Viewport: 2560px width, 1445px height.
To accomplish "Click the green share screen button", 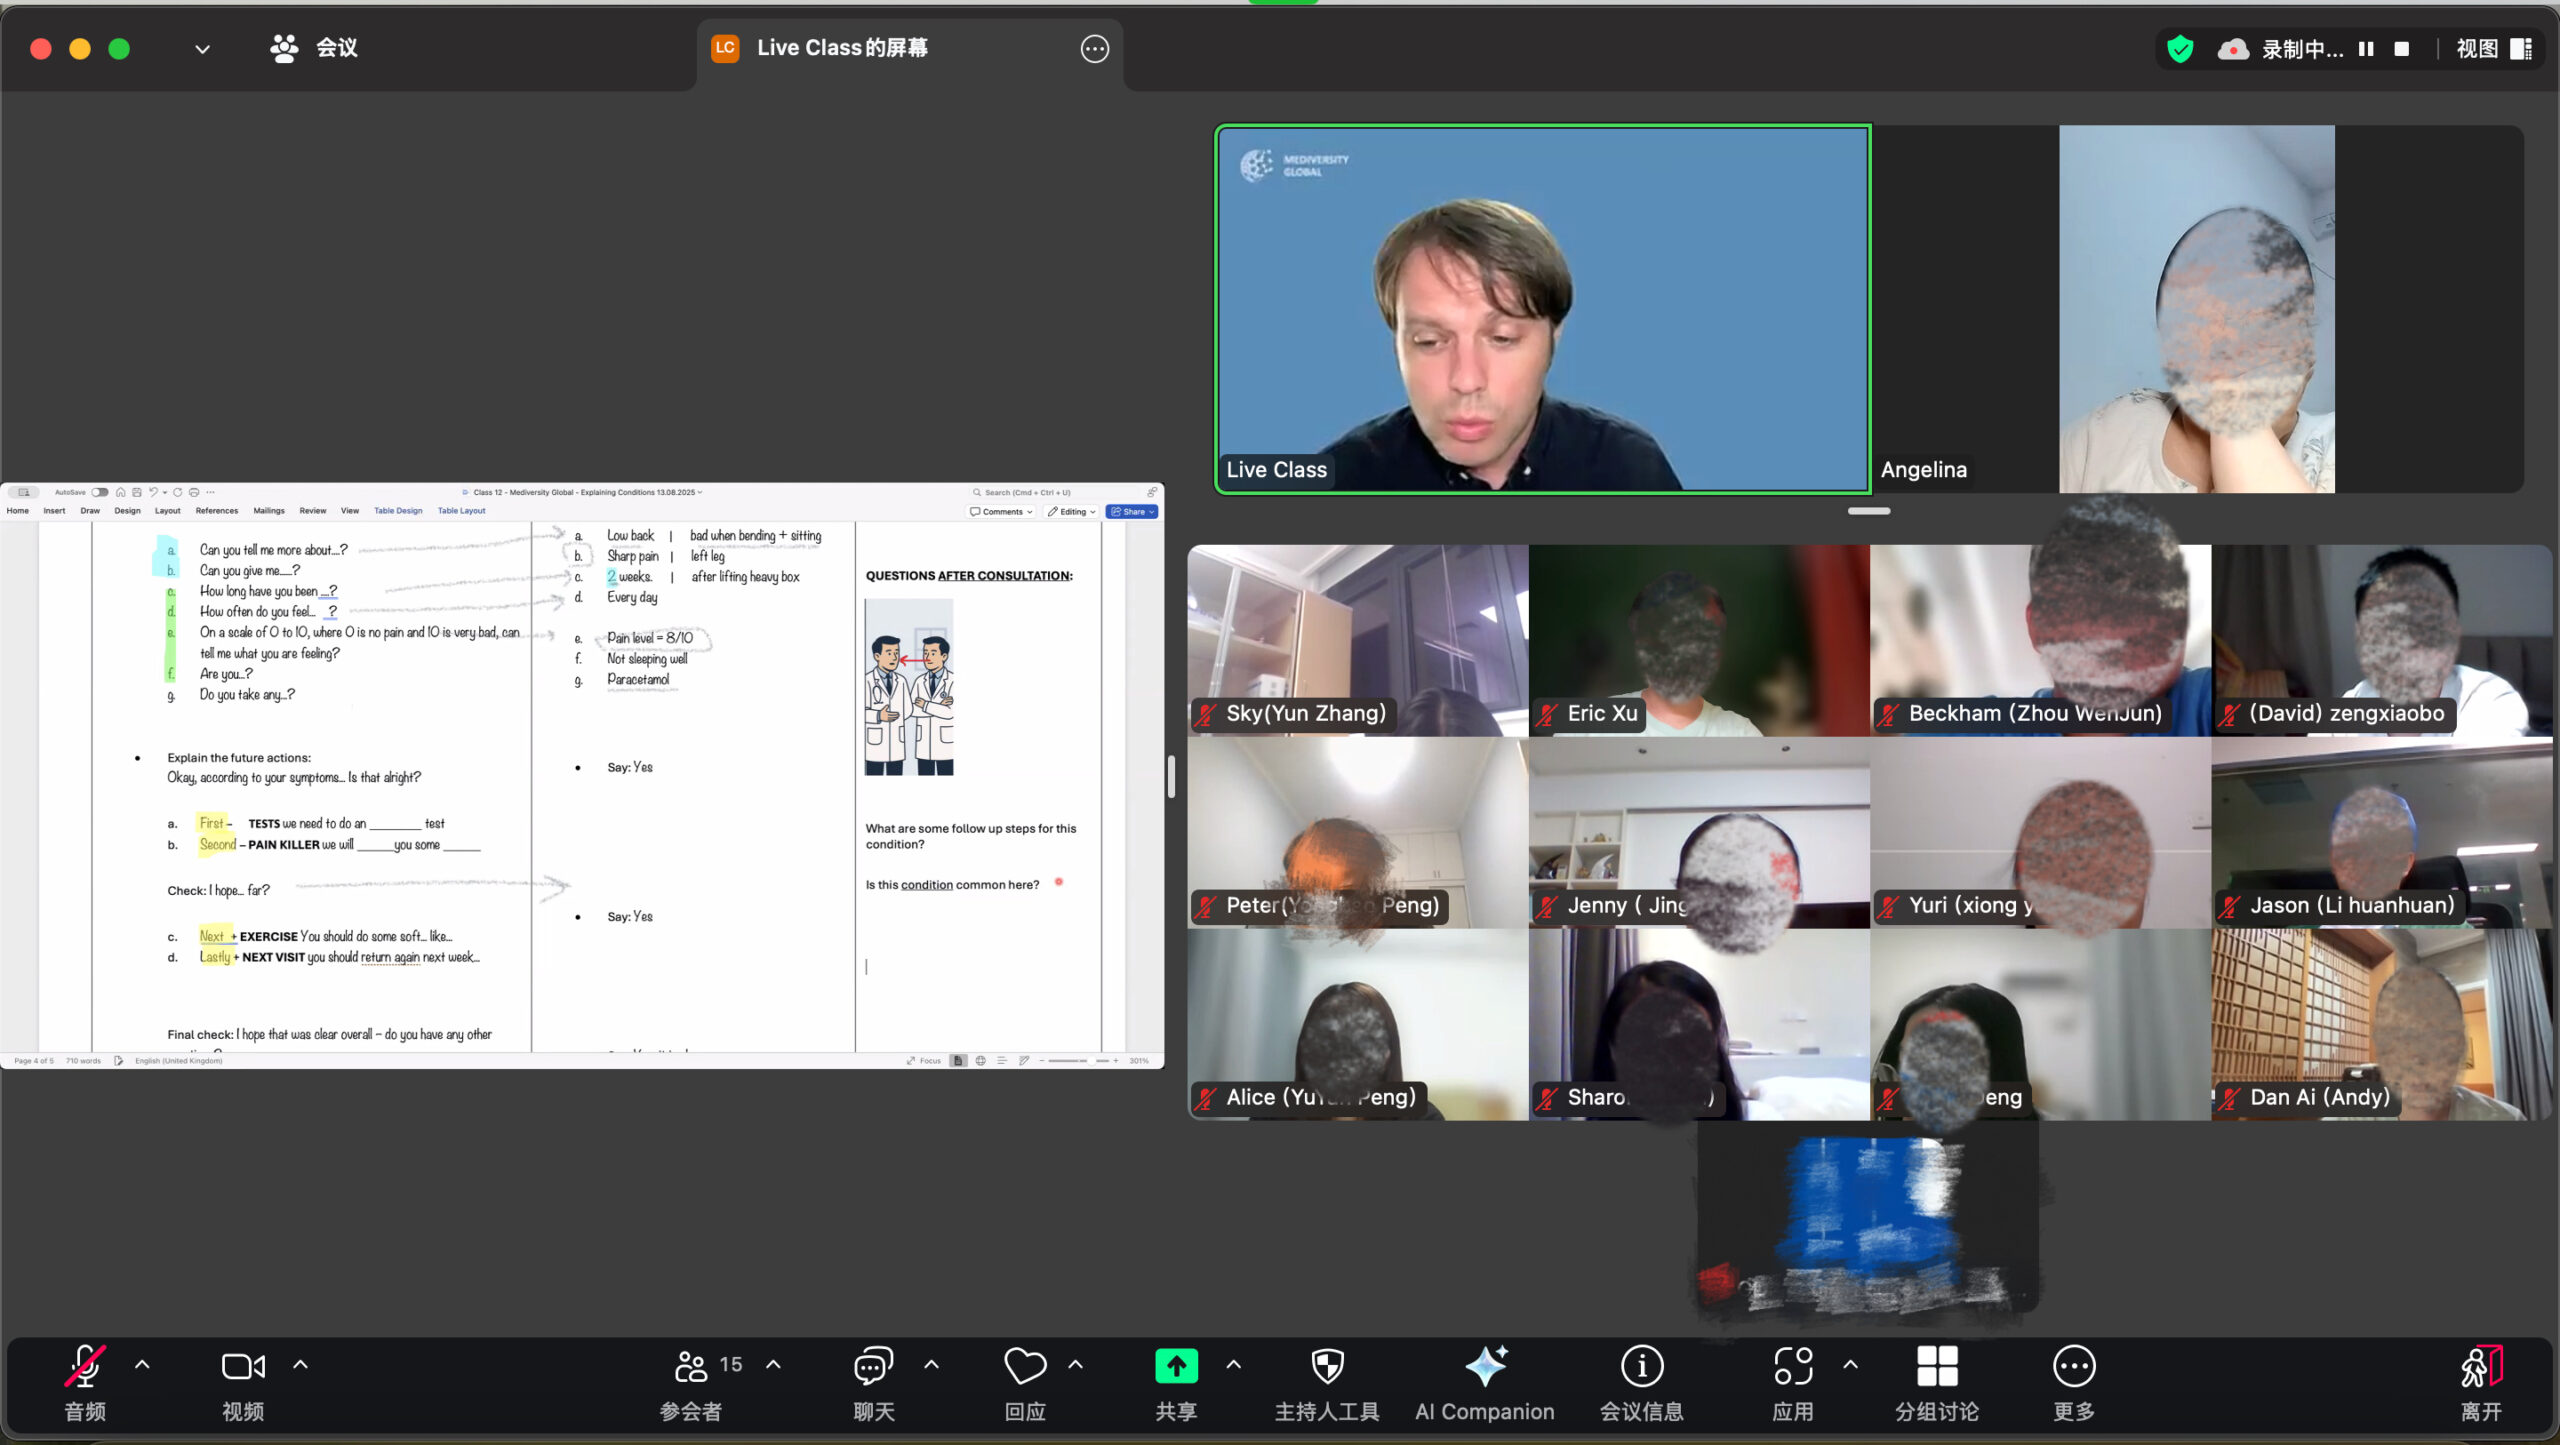I will click(1176, 1366).
